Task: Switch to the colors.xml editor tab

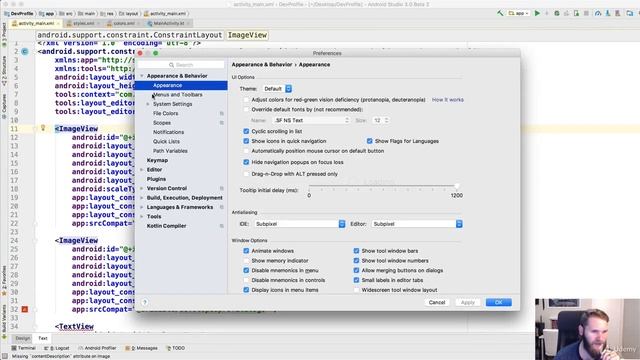Action: click(x=122, y=23)
